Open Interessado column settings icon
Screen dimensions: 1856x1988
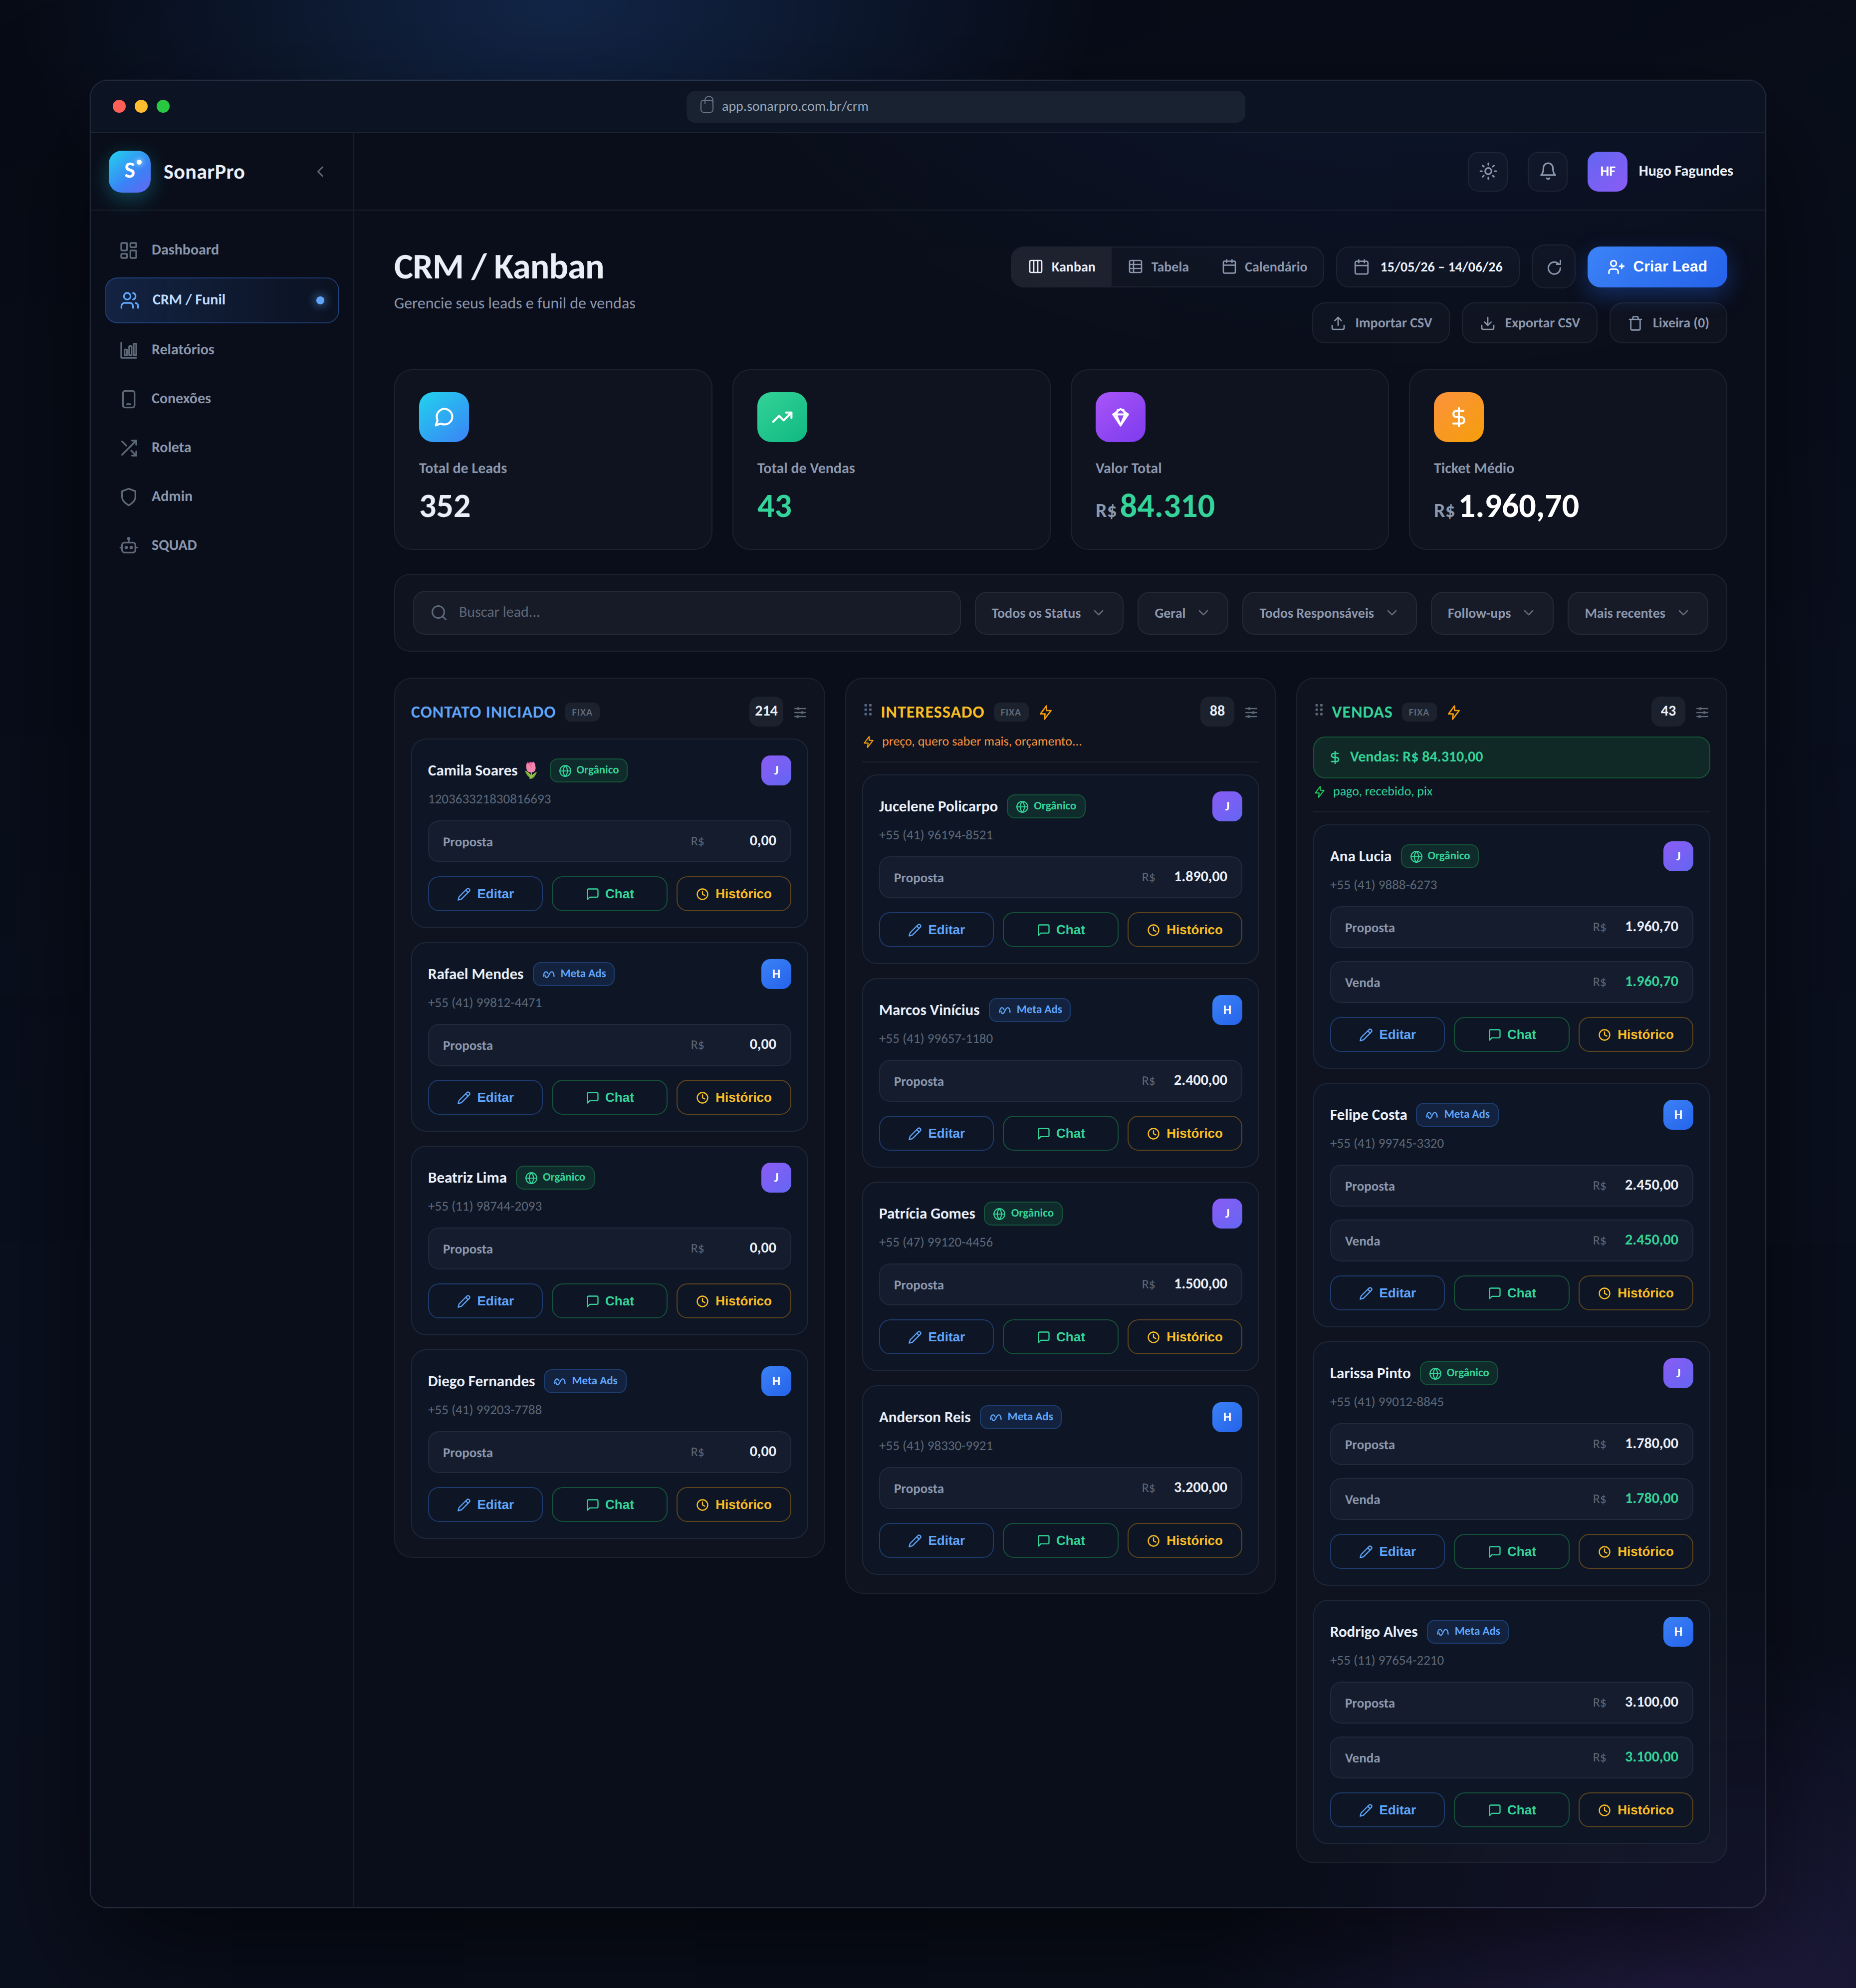coord(1251,712)
